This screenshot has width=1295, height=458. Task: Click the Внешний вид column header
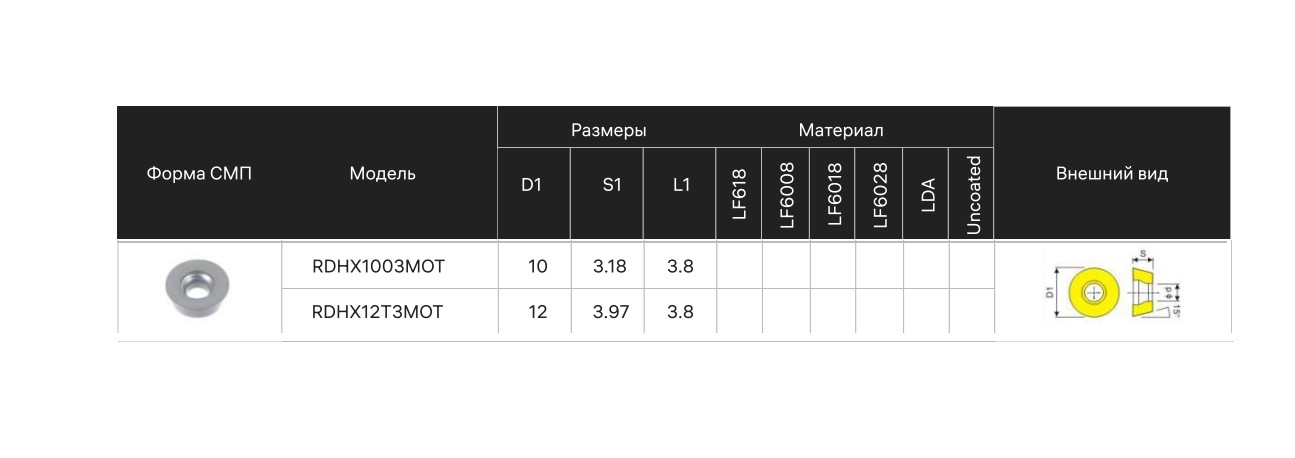point(1112,174)
